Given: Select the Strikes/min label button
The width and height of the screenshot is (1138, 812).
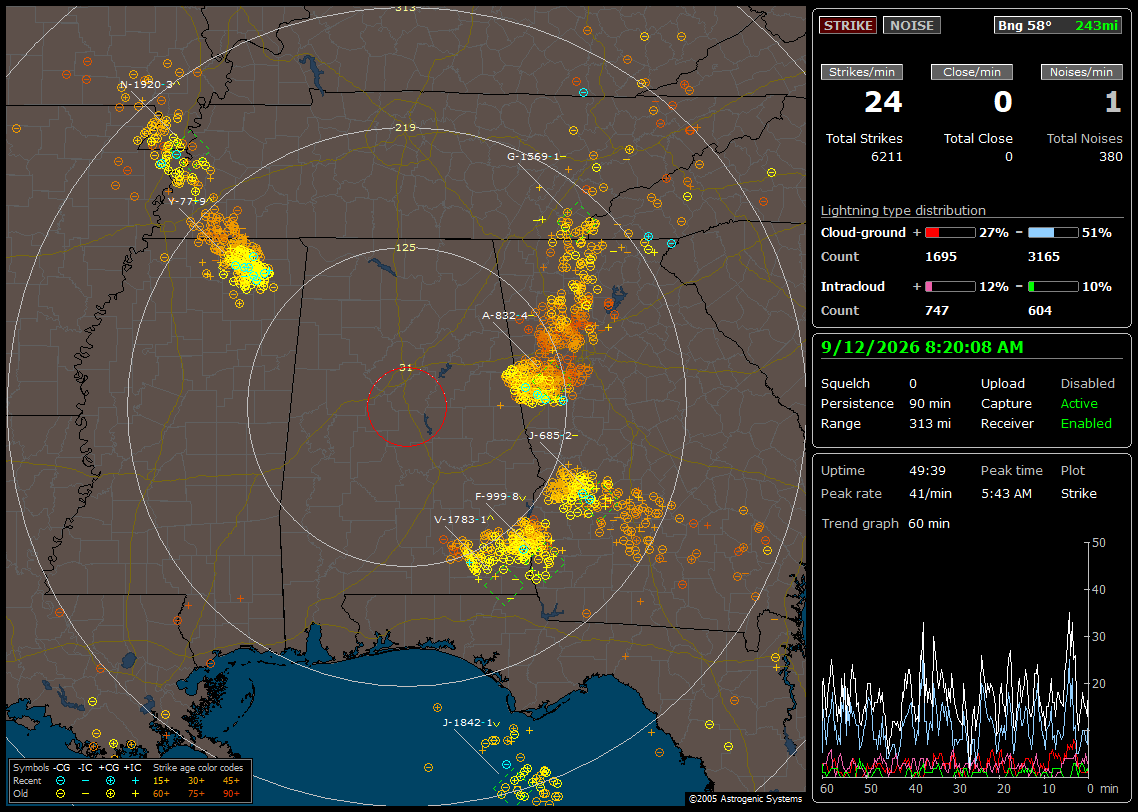Looking at the screenshot, I should click(x=862, y=72).
